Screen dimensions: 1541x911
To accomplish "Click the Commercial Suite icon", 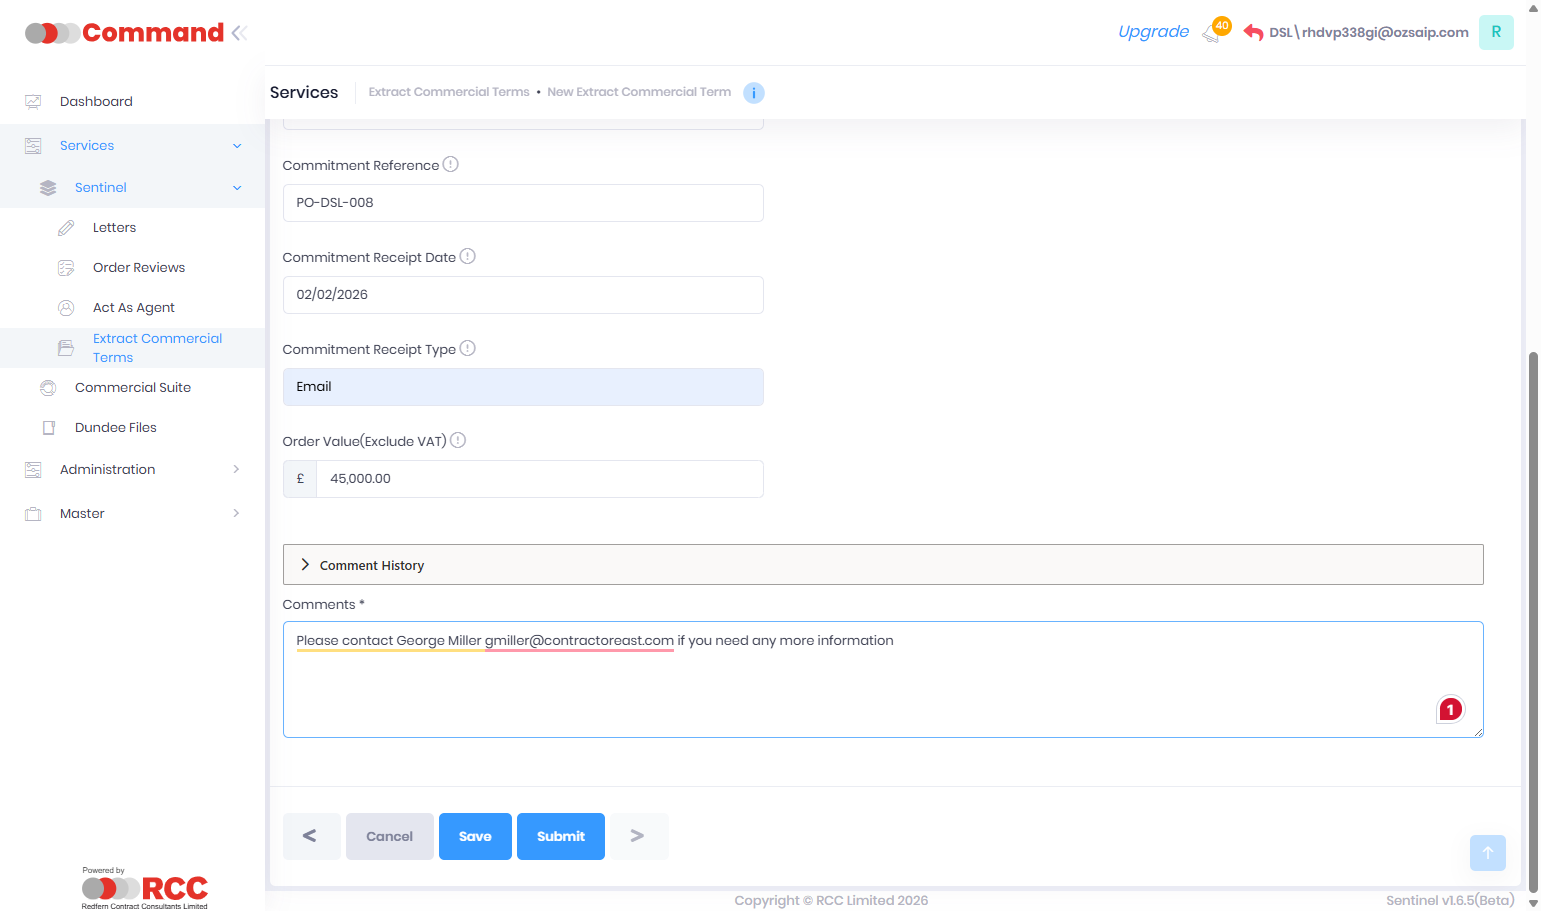I will point(48,388).
